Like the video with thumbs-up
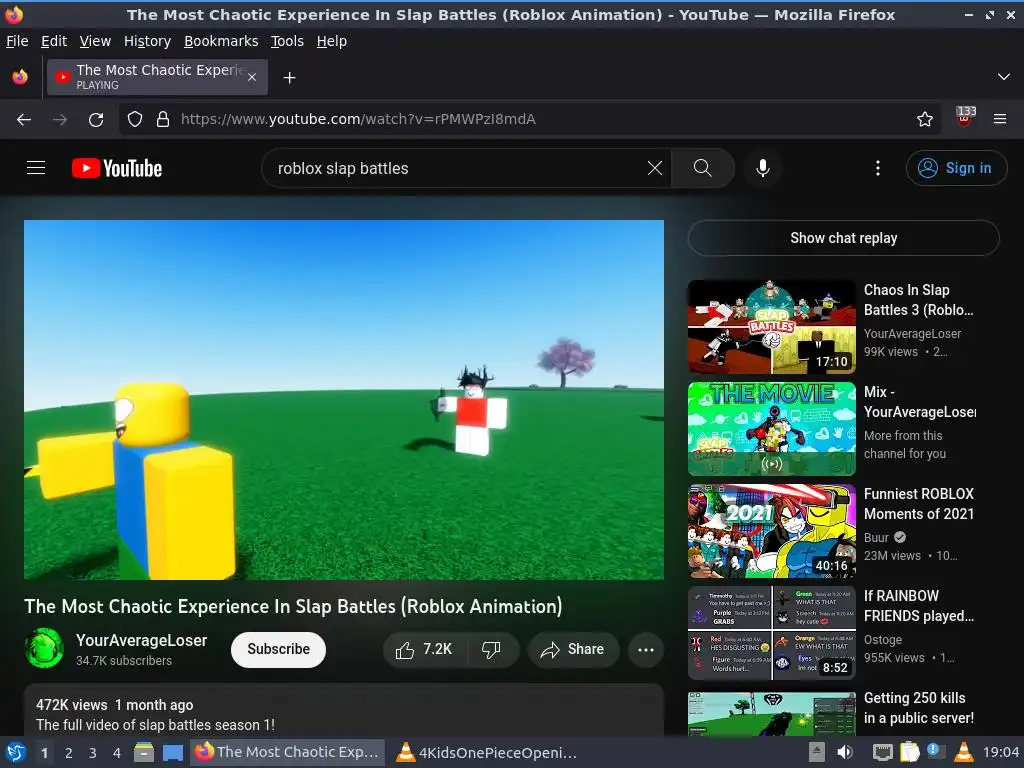This screenshot has height=768, width=1024. [x=423, y=649]
